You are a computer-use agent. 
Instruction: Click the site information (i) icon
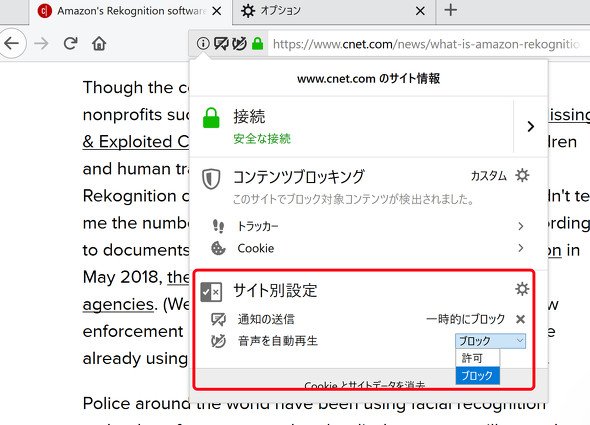pos(203,44)
